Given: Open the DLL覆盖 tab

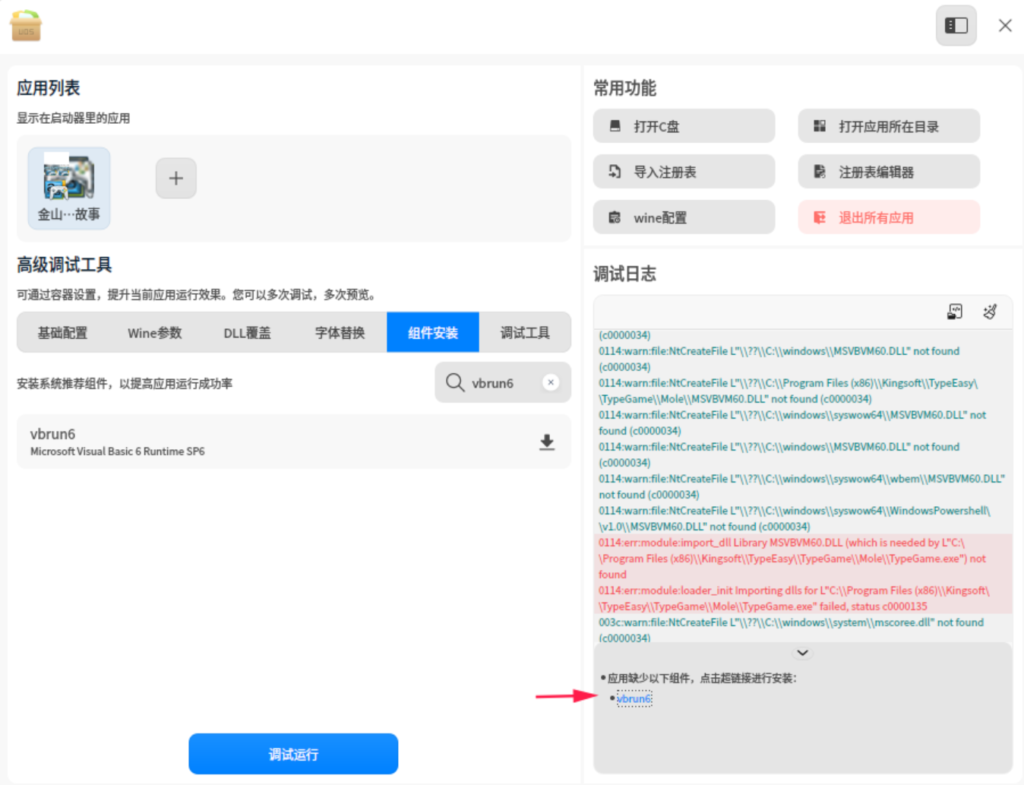Looking at the screenshot, I should pyautogui.click(x=247, y=333).
